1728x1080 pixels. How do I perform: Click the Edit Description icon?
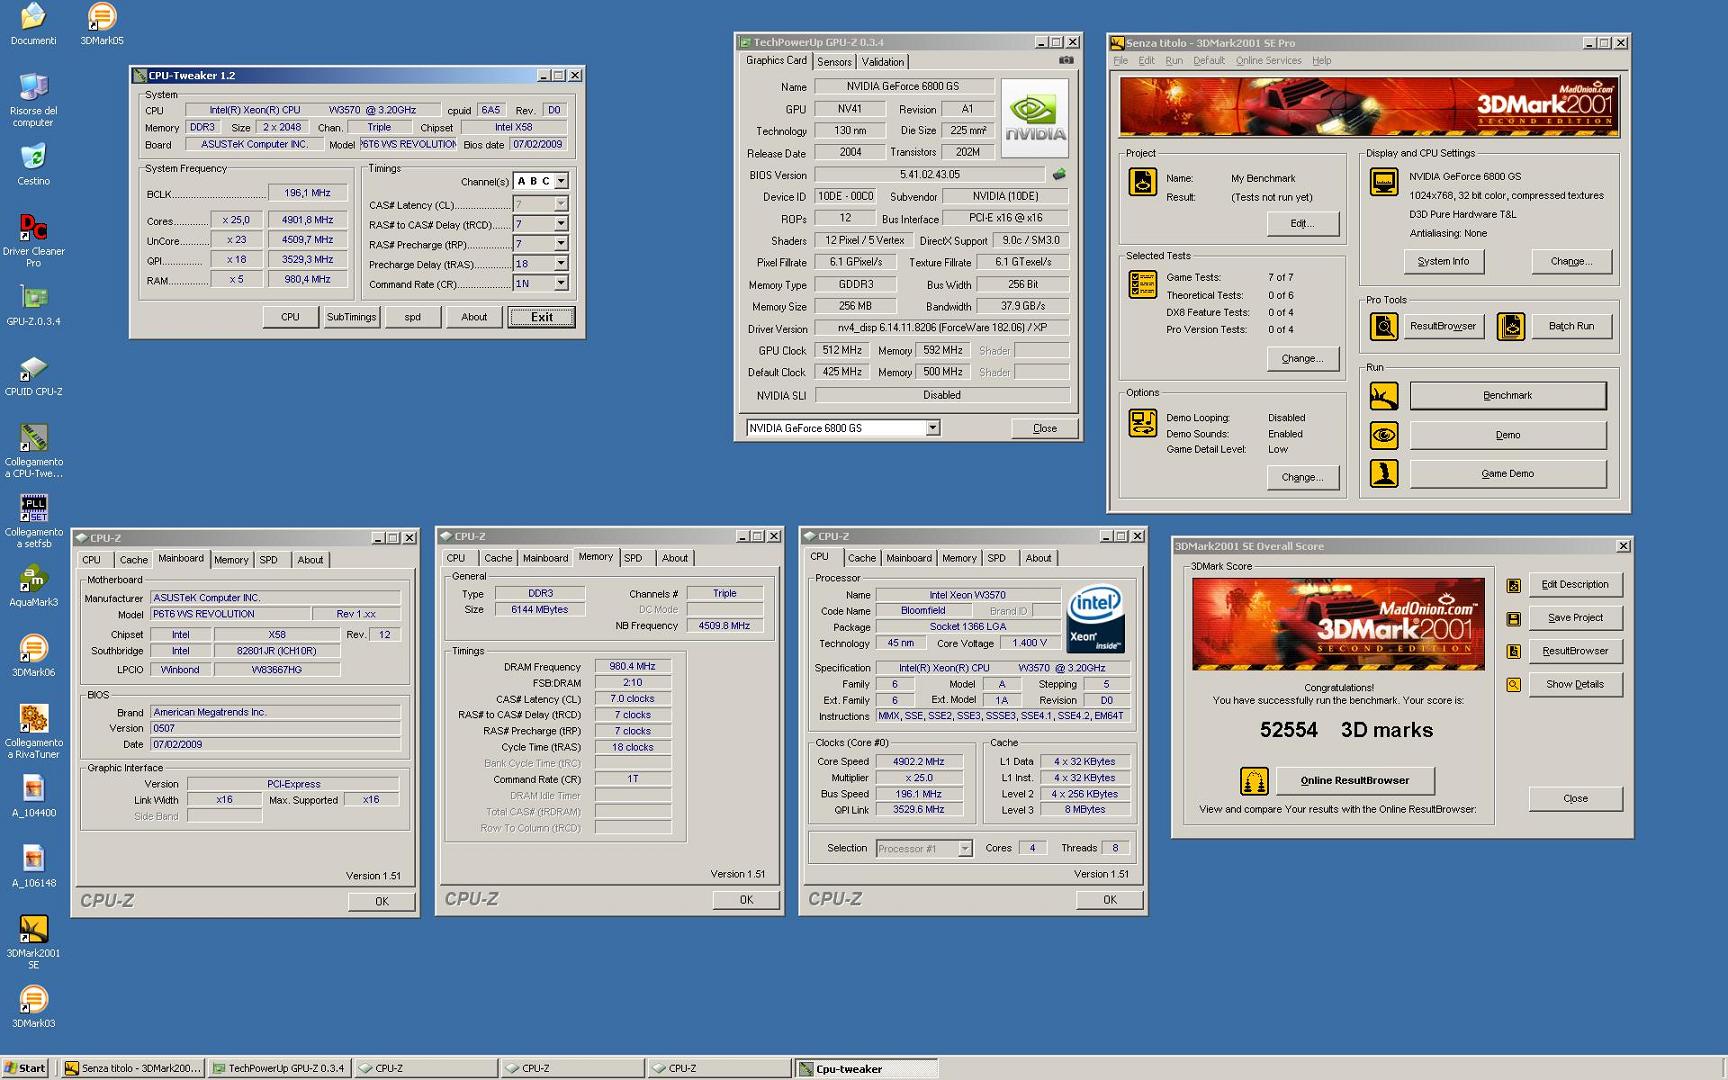1514,585
